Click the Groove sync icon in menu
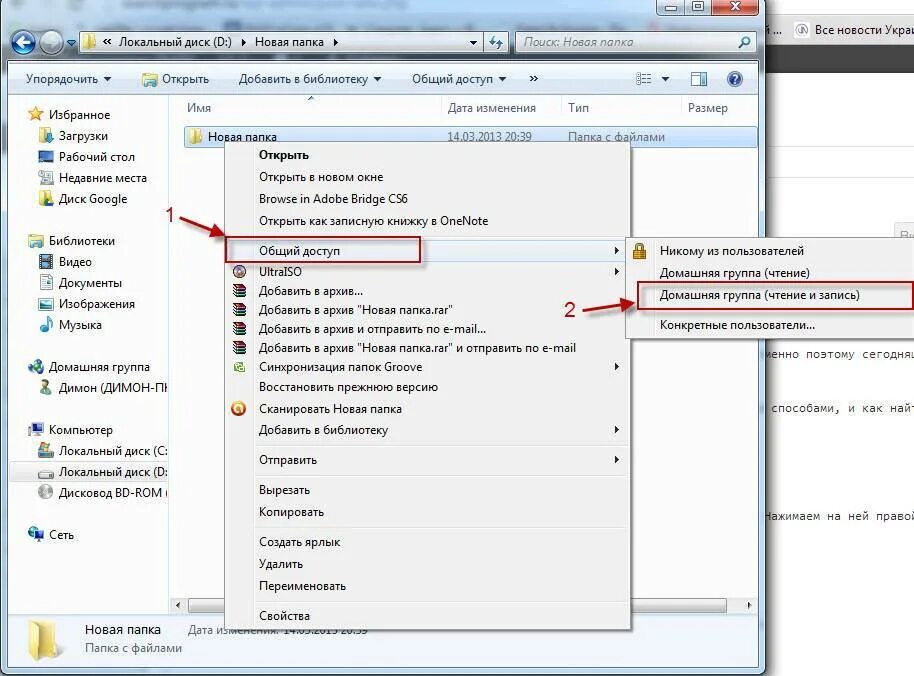914x676 pixels. coord(239,367)
